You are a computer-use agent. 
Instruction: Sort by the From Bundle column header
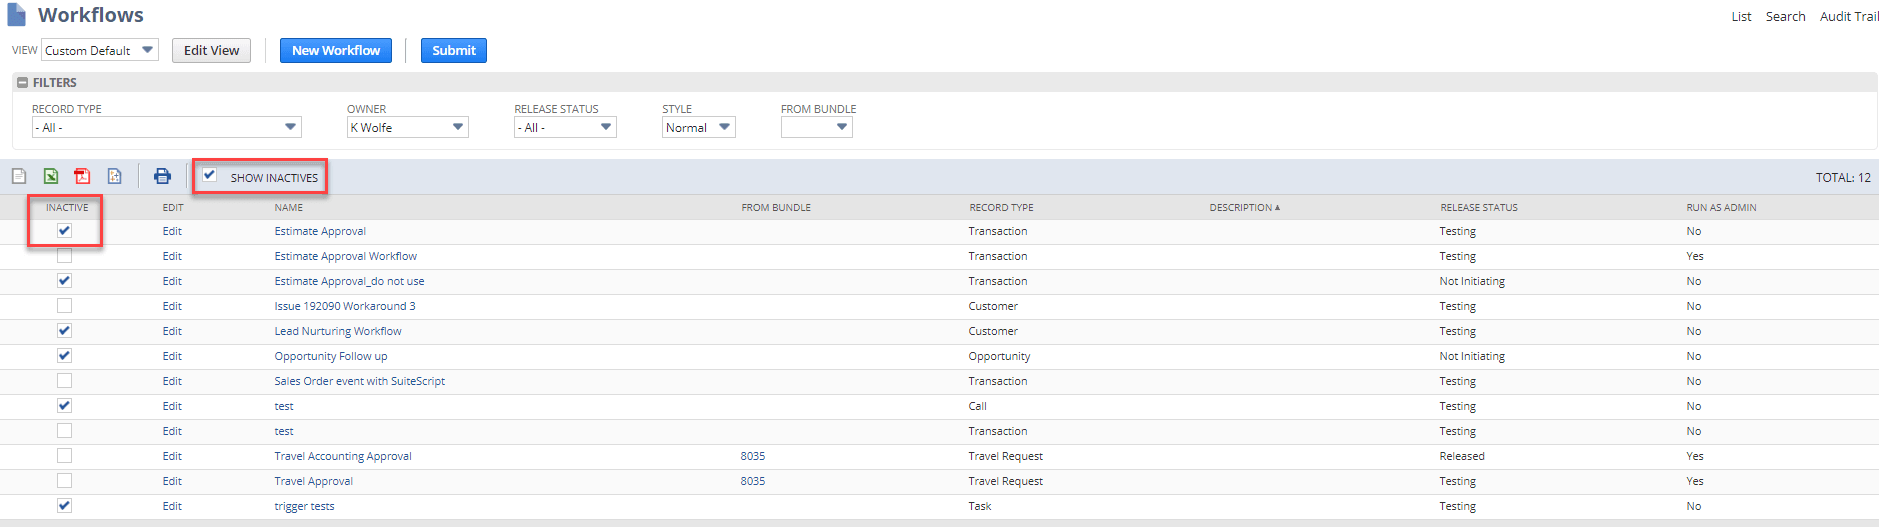pyautogui.click(x=776, y=208)
